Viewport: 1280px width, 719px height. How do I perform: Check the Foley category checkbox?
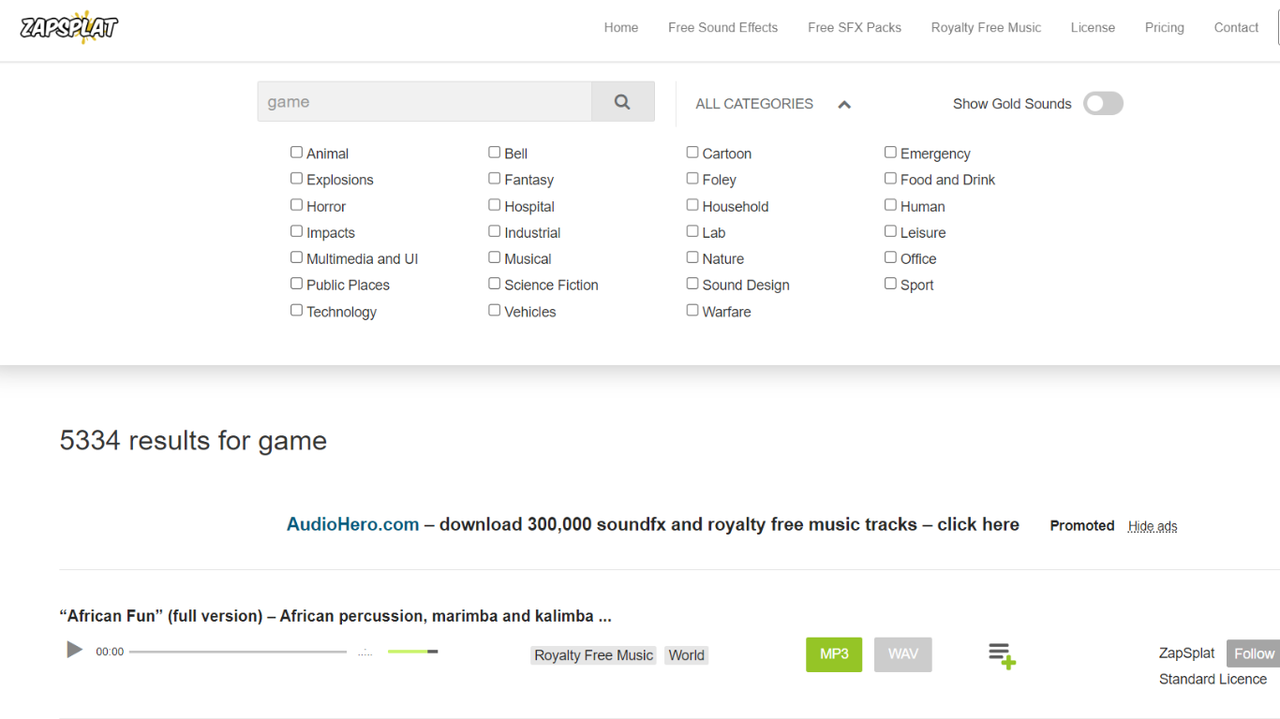coord(692,178)
